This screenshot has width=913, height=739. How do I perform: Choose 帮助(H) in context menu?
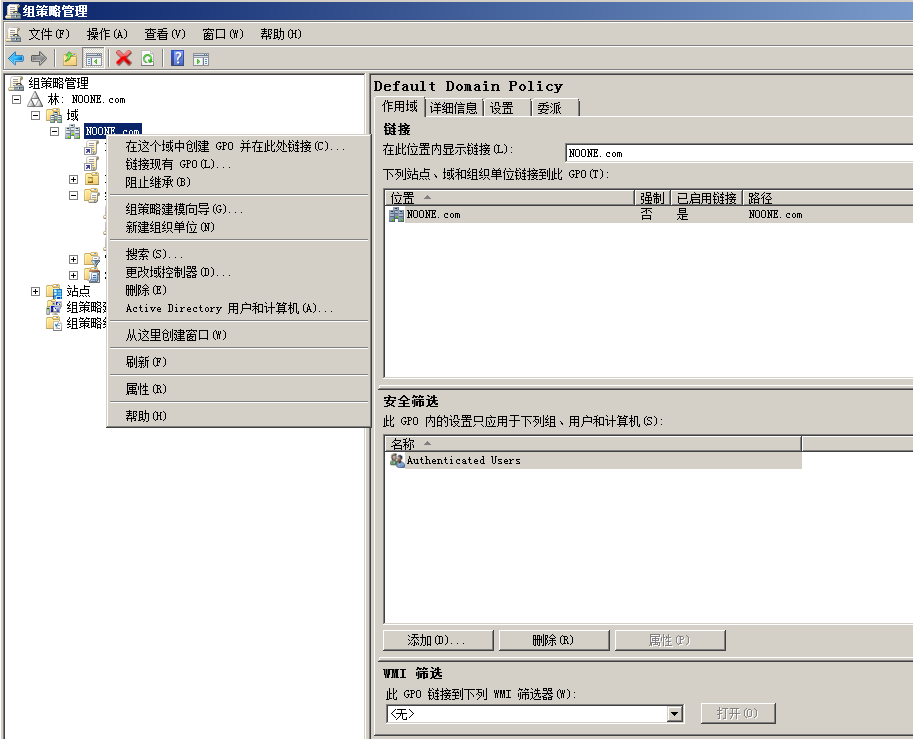coord(239,416)
